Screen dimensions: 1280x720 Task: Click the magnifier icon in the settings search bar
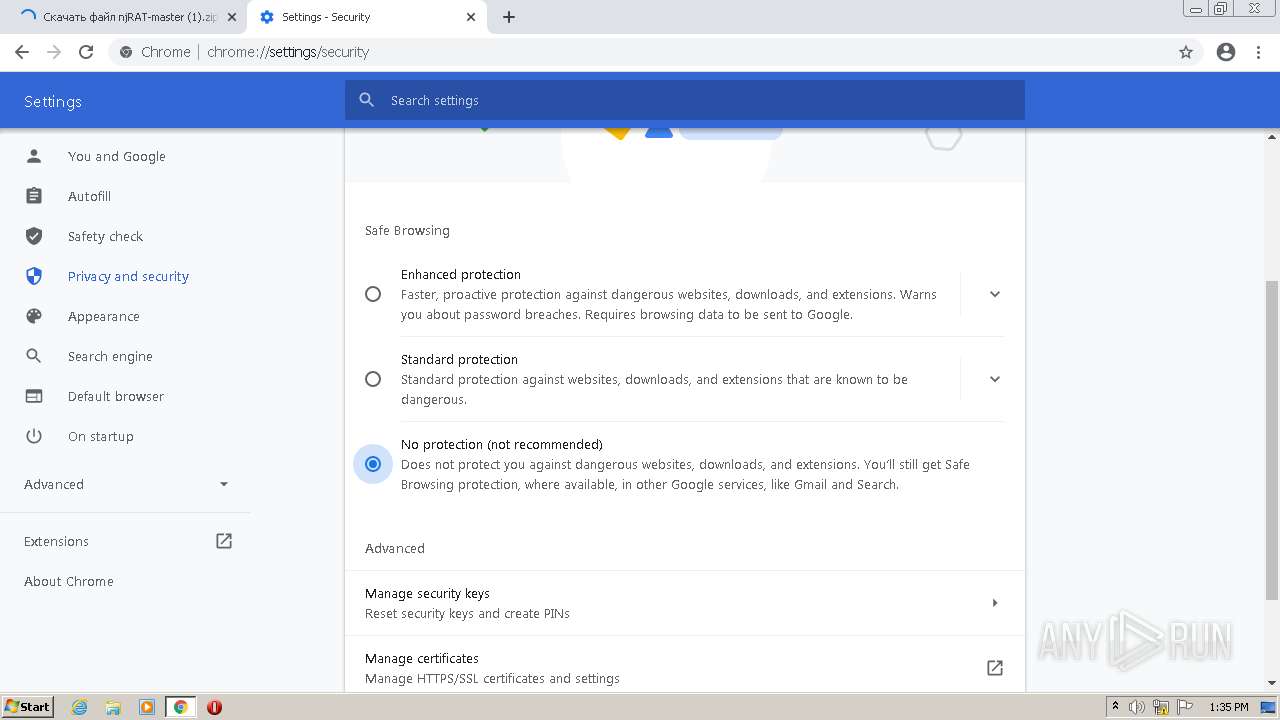pyautogui.click(x=367, y=100)
